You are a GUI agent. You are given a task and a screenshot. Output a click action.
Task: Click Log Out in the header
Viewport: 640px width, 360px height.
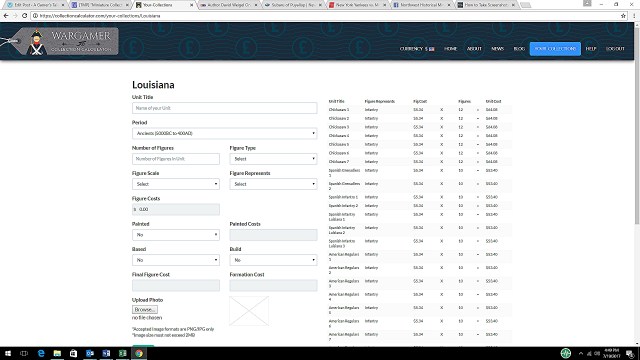615,49
